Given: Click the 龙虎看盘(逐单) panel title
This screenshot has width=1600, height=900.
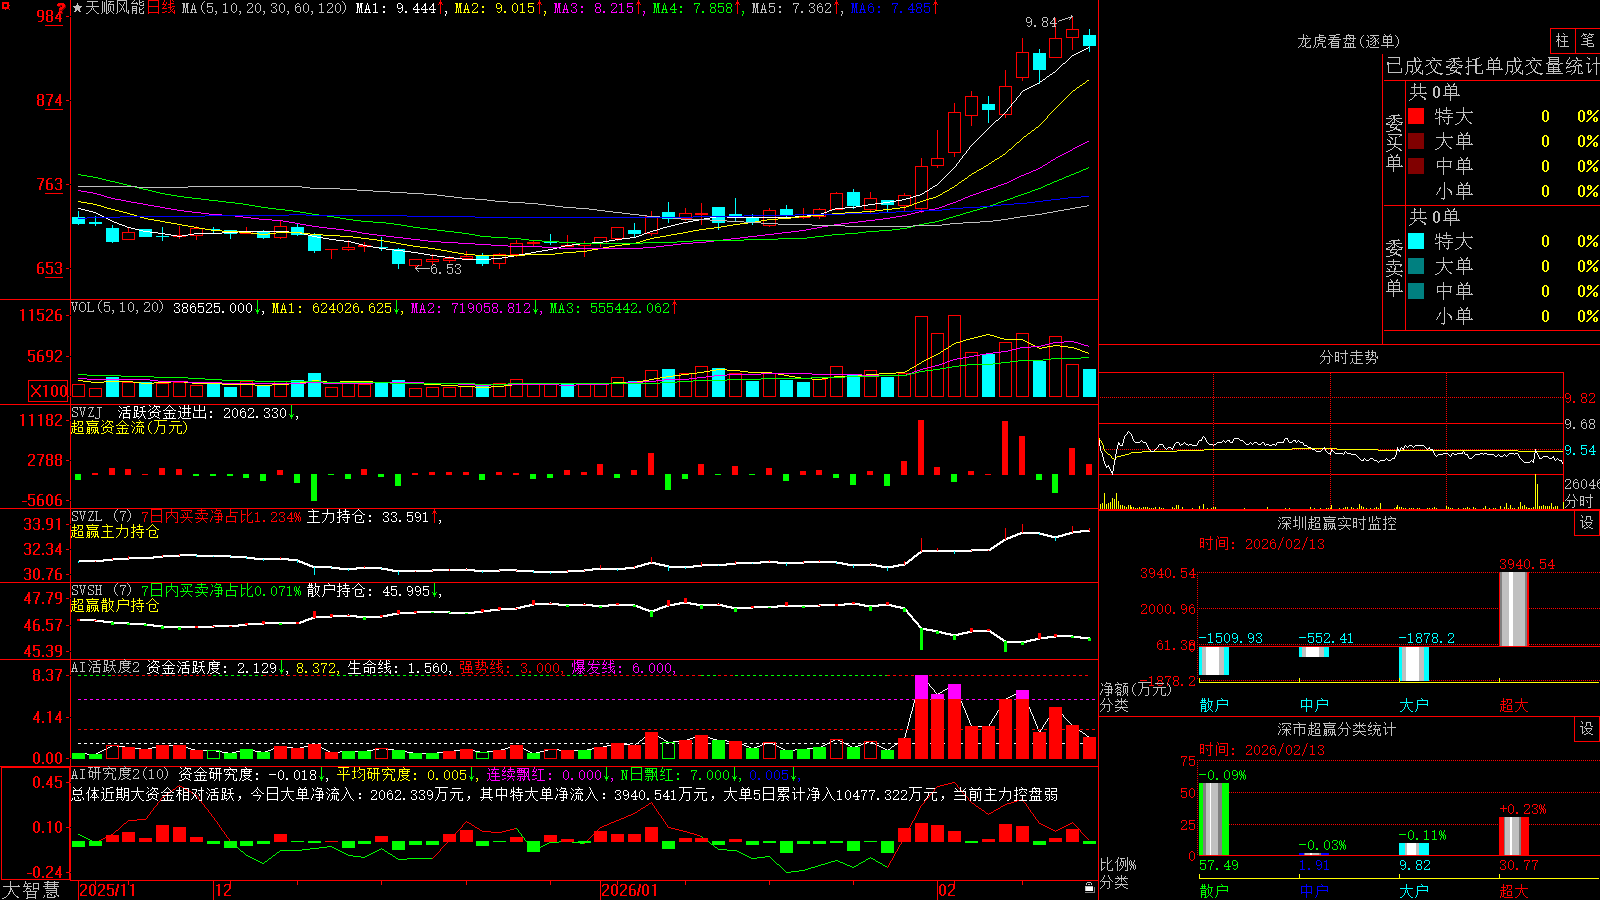Looking at the screenshot, I should (1348, 41).
